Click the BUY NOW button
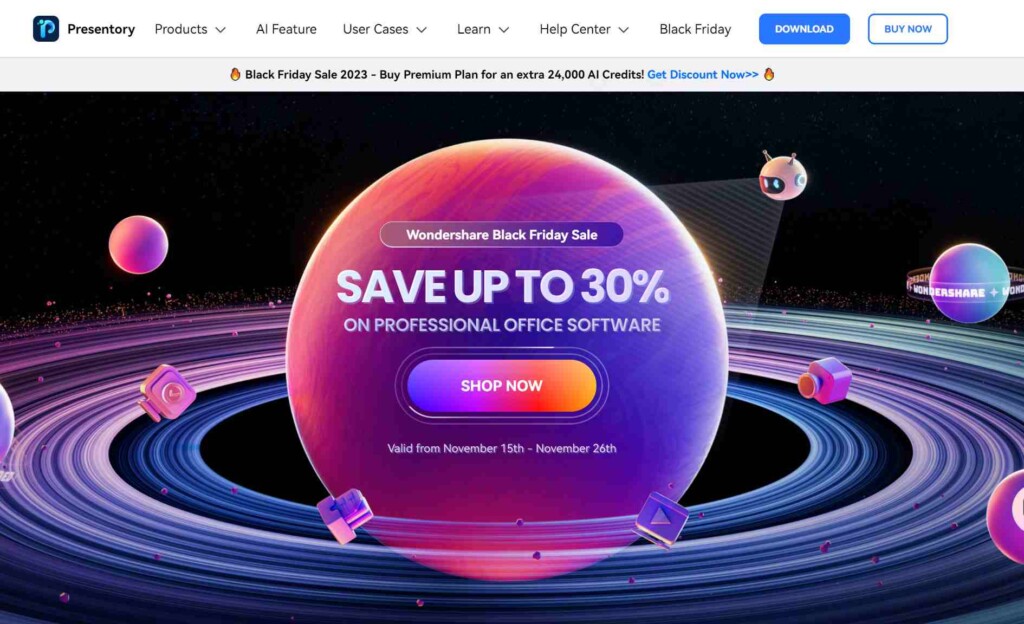This screenshot has height=624, width=1024. [908, 29]
